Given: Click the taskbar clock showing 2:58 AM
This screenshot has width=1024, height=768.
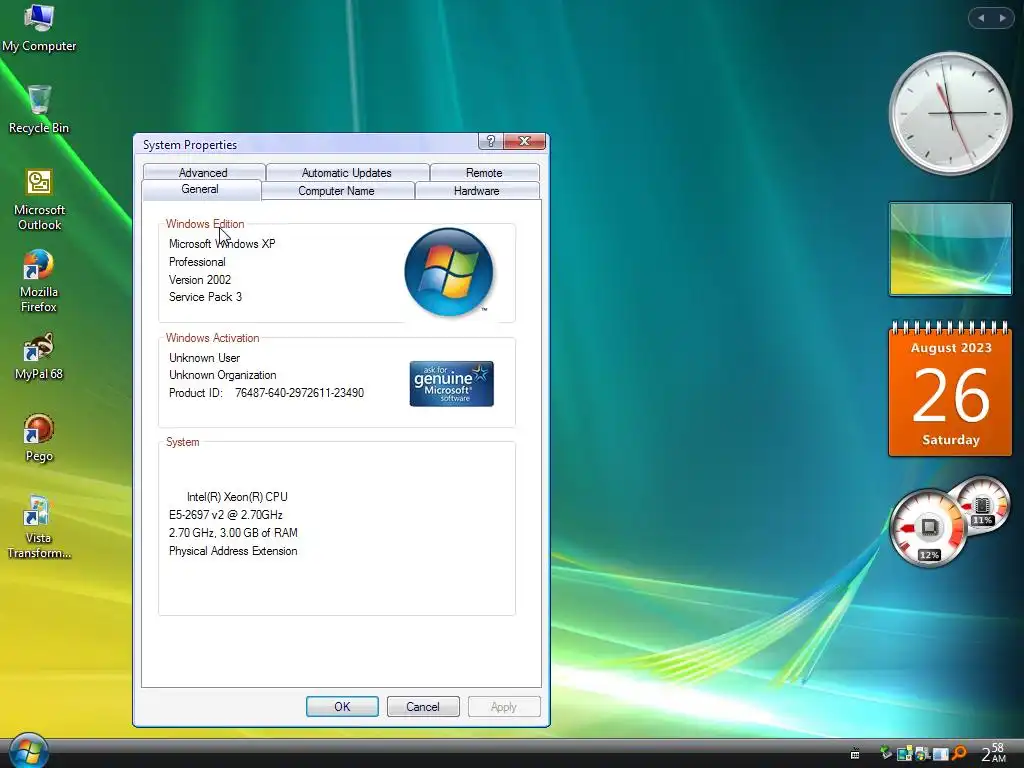Looking at the screenshot, I should (x=993, y=753).
